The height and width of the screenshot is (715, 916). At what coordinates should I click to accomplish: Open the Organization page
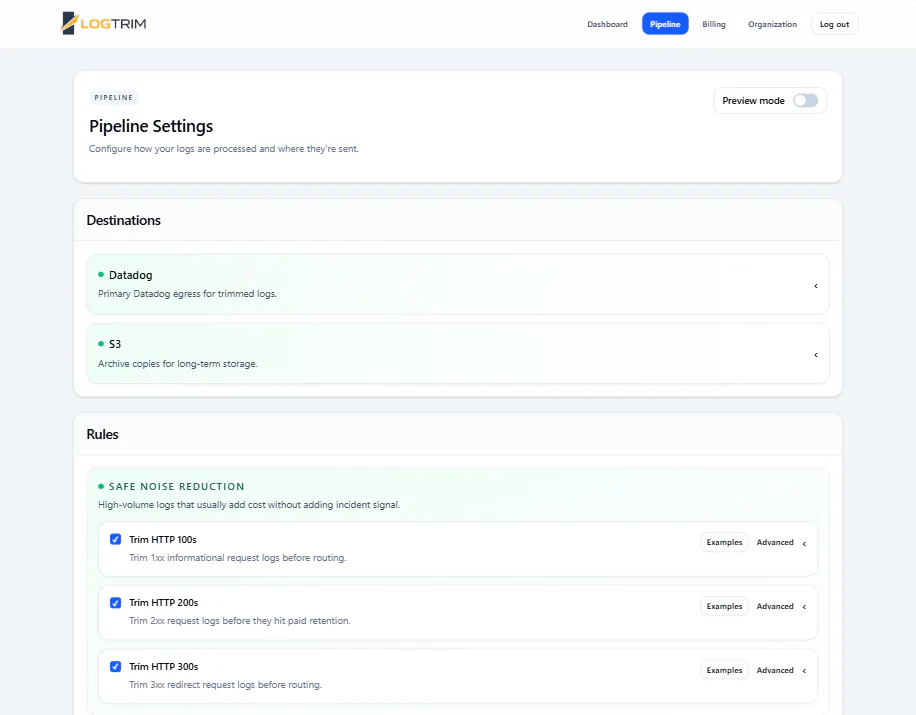pos(772,24)
